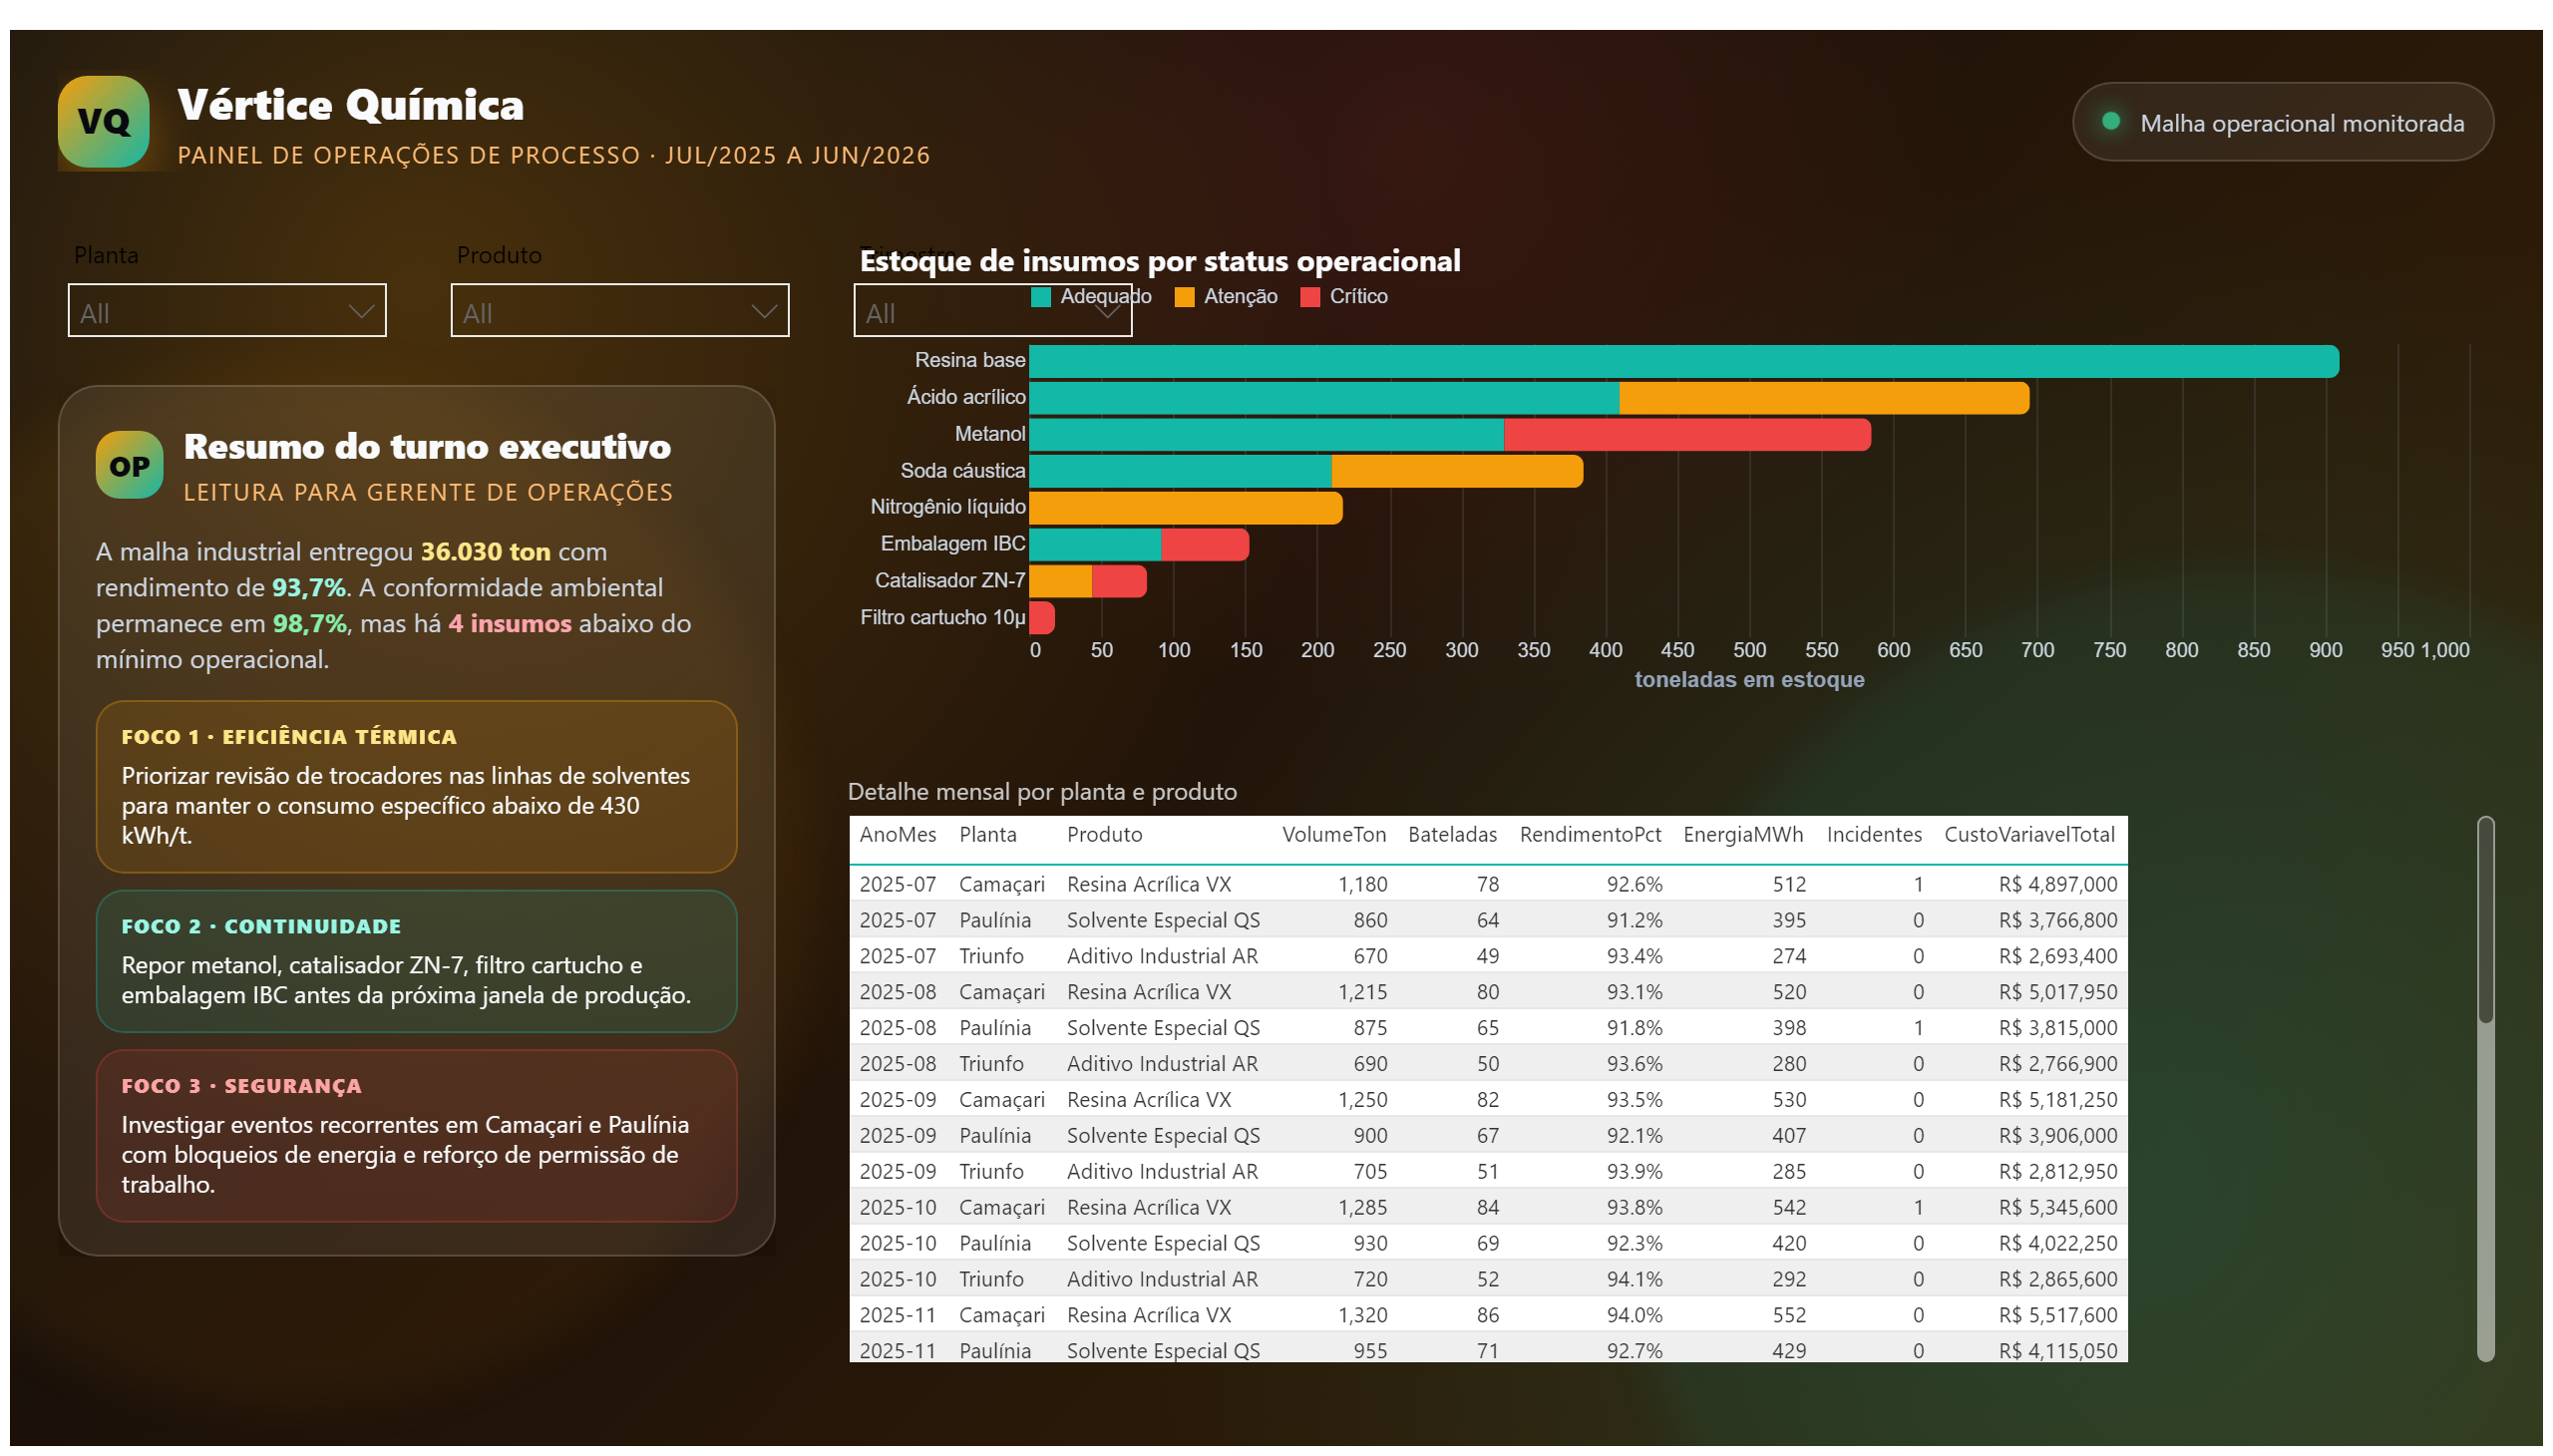The width and height of the screenshot is (2553, 1456).
Task: Sort table by RendimentoPct column header
Action: point(1590,835)
